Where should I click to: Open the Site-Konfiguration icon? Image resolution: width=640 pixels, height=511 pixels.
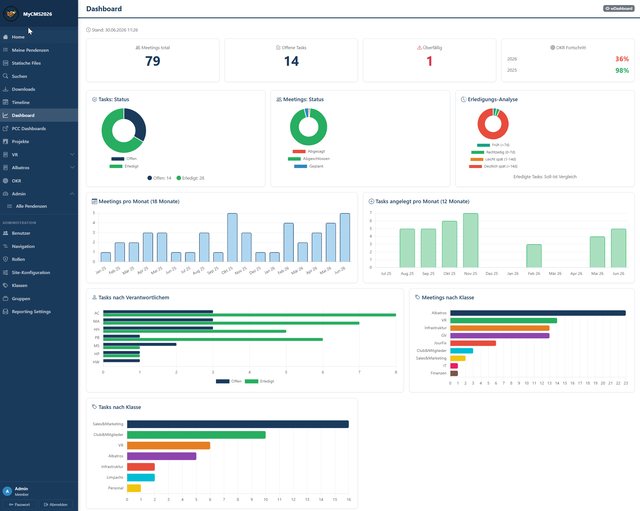[5, 272]
